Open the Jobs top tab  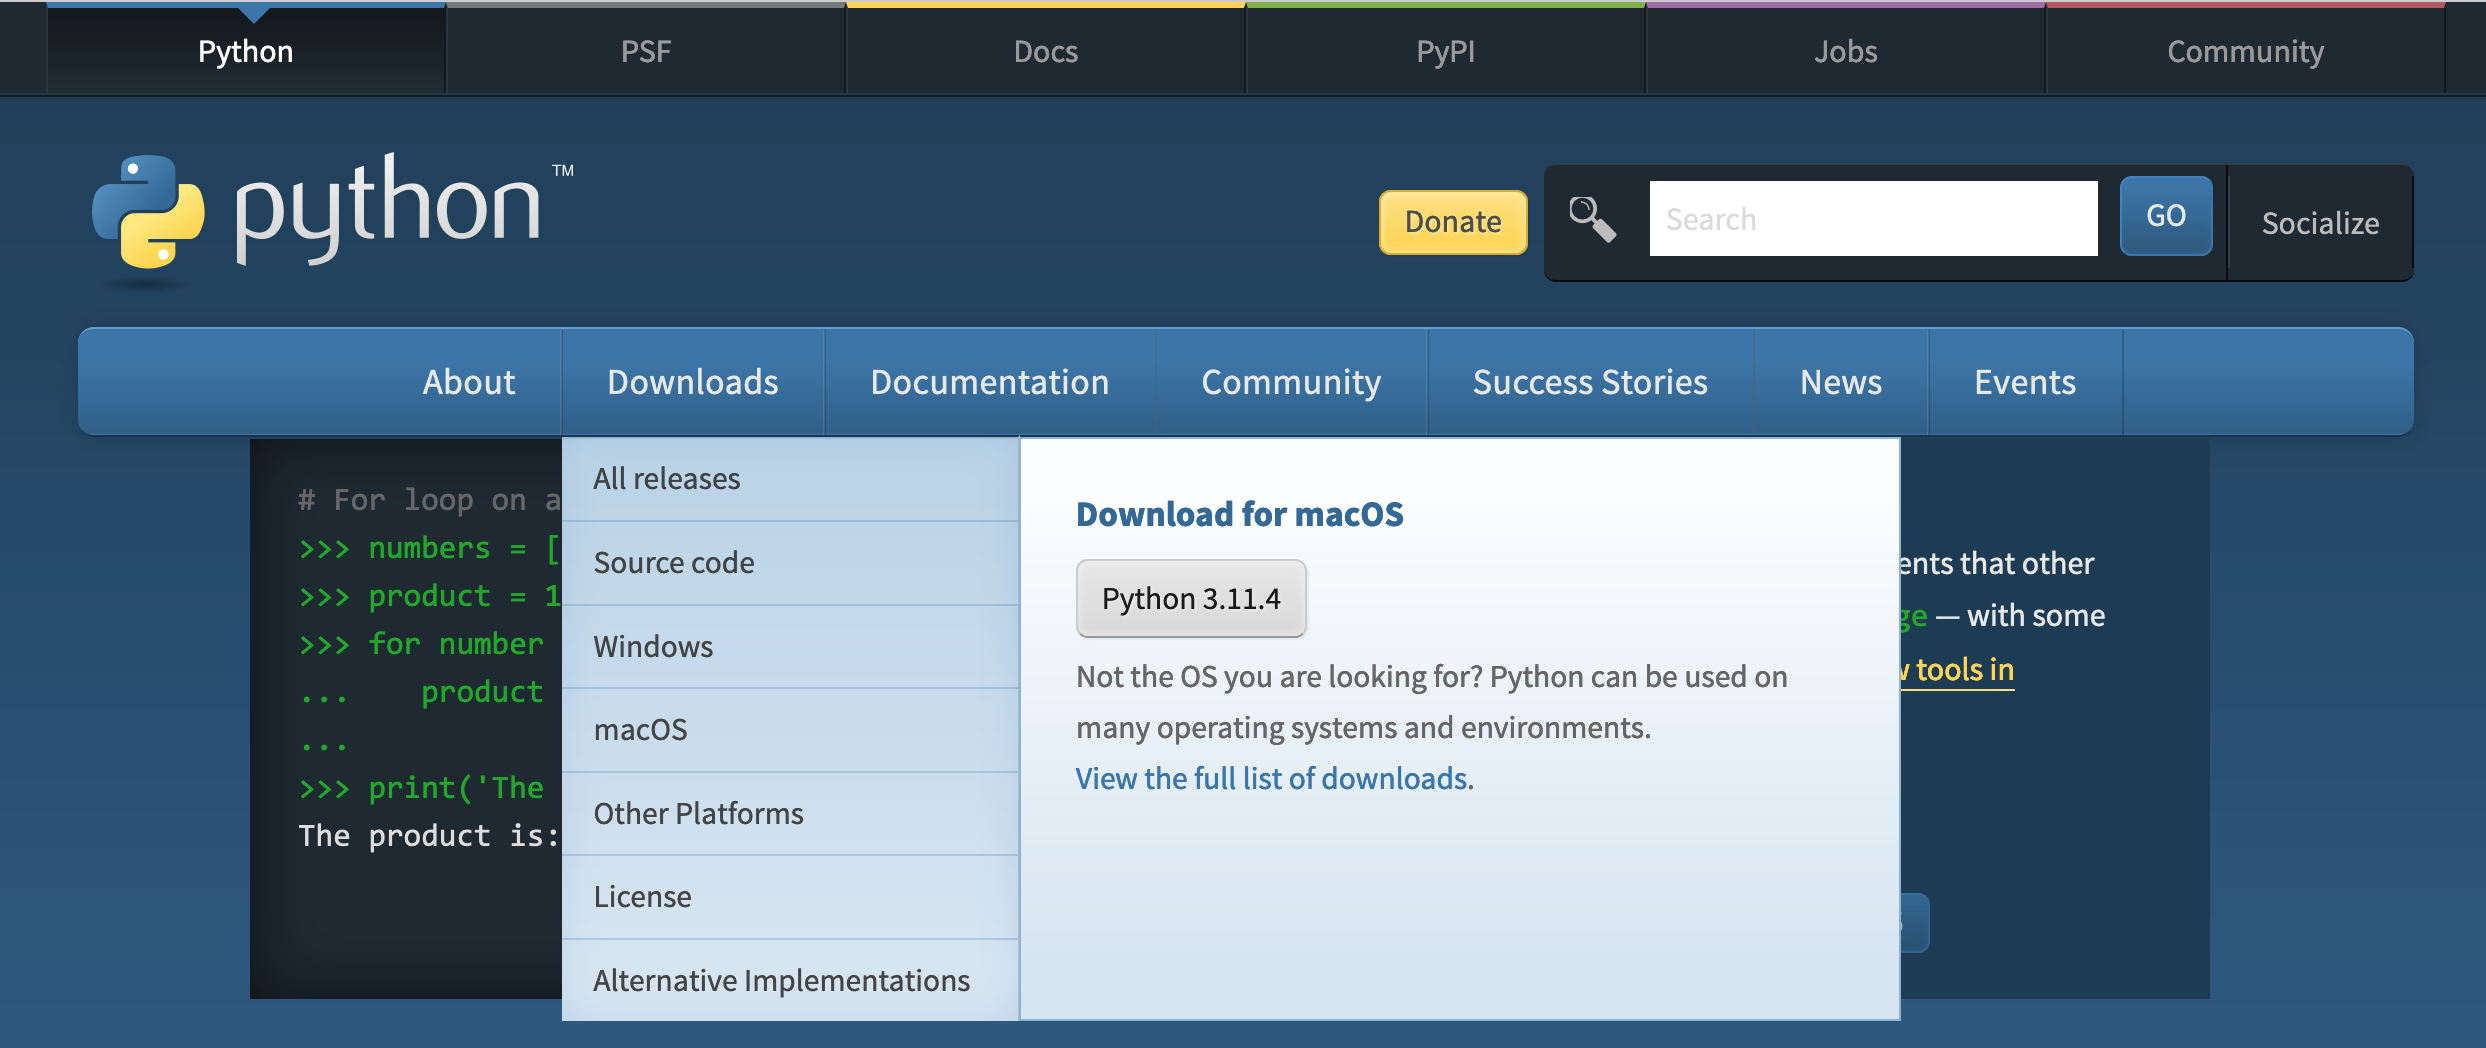1846,51
